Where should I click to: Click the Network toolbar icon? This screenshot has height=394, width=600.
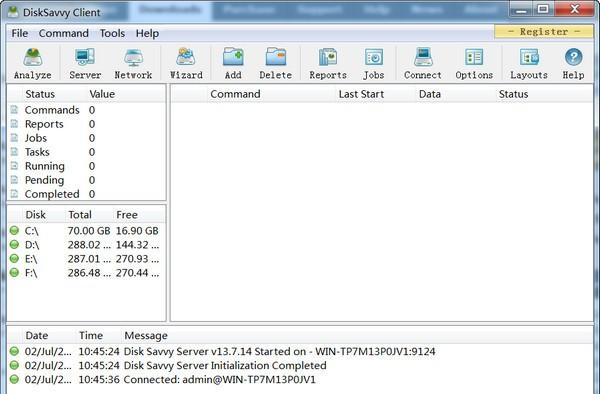(133, 58)
